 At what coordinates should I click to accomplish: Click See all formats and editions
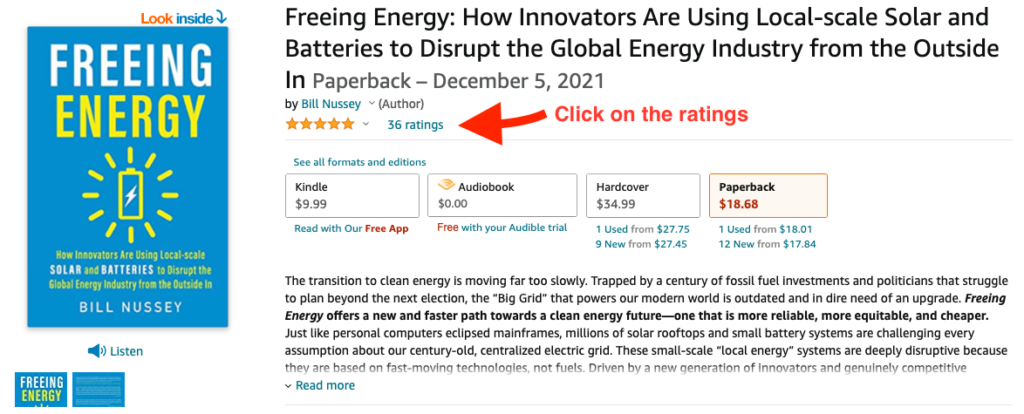[359, 162]
